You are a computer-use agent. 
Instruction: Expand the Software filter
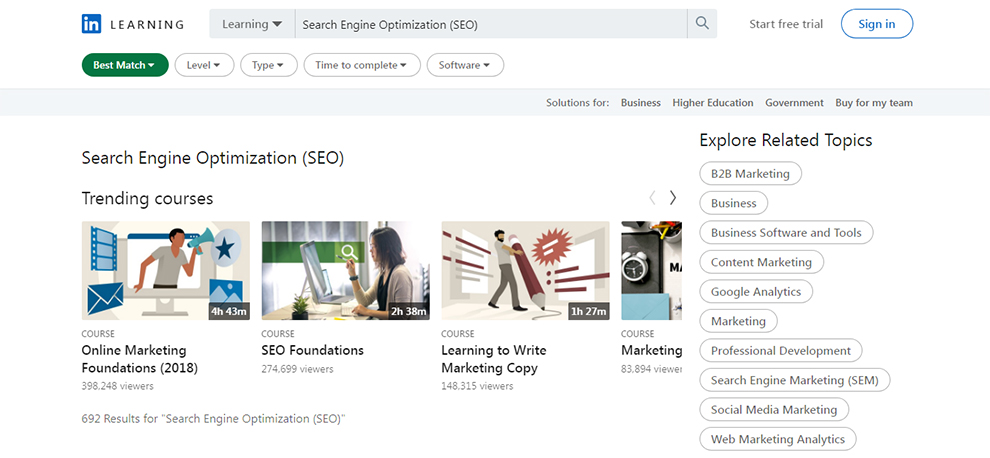click(x=465, y=65)
